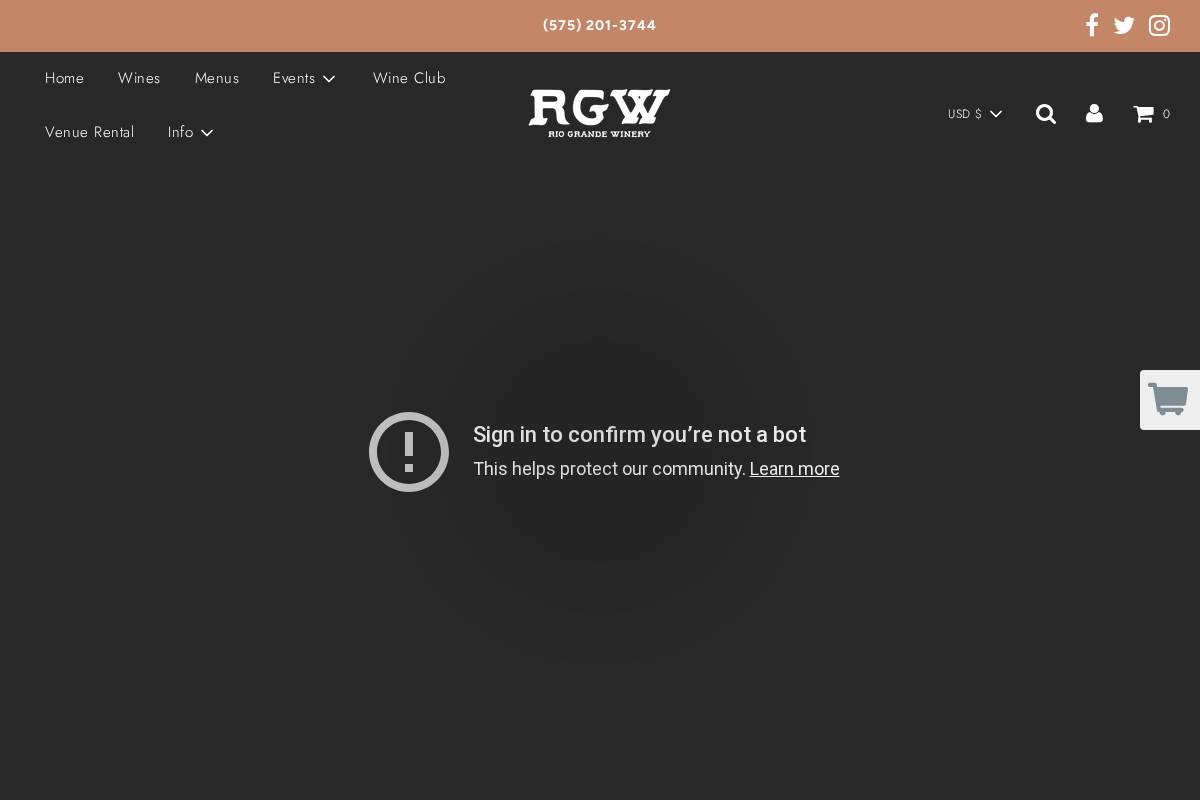This screenshot has width=1200, height=800.
Task: Open the shopping cart
Action: [x=1143, y=113]
